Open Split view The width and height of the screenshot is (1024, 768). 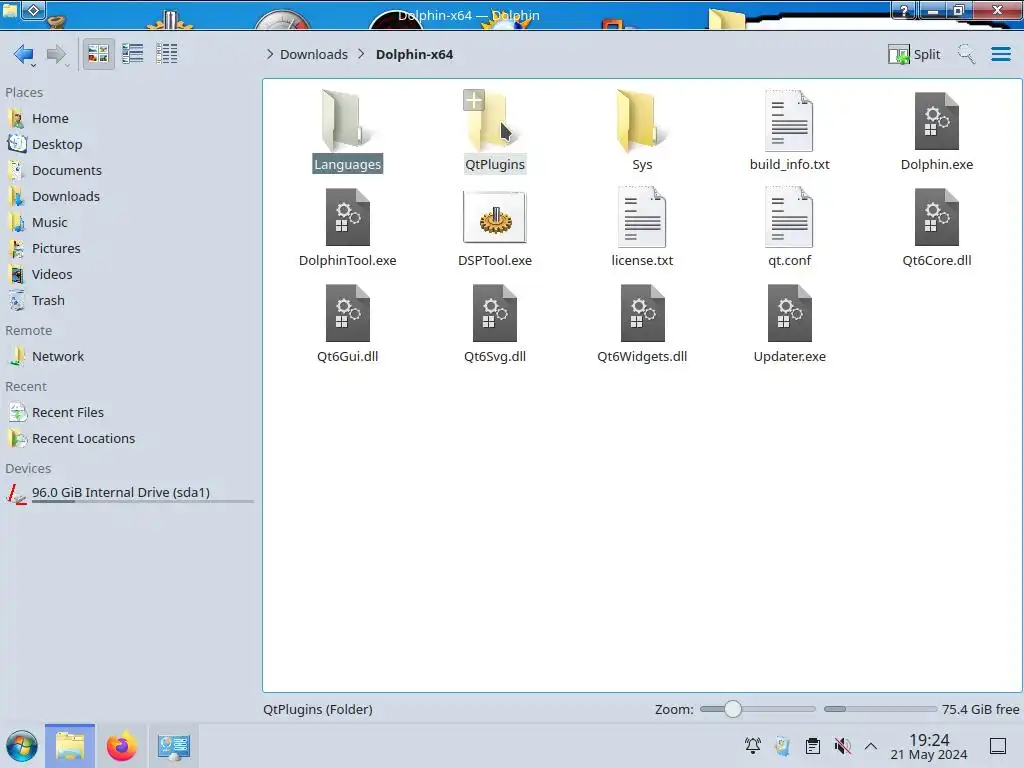pos(914,54)
